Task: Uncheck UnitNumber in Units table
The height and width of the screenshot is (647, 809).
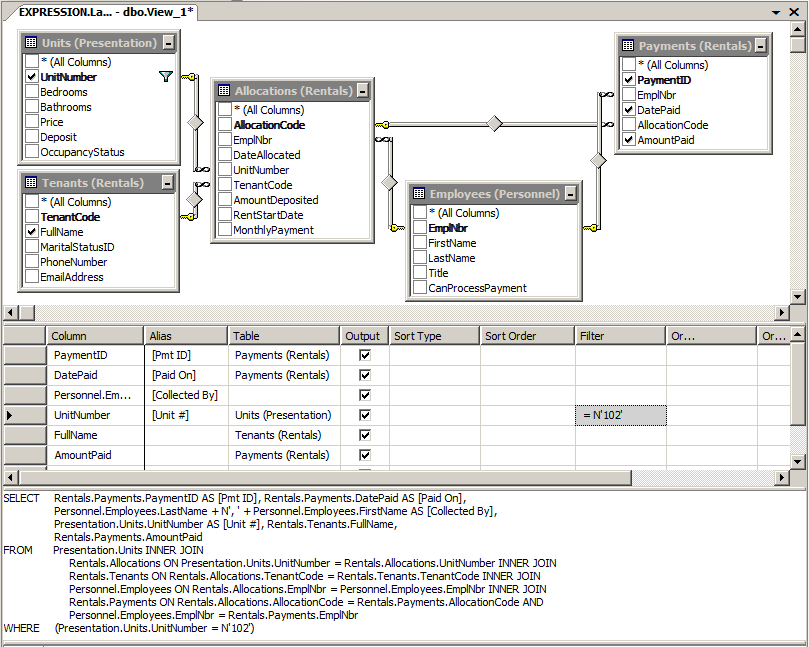Action: pyautogui.click(x=32, y=77)
